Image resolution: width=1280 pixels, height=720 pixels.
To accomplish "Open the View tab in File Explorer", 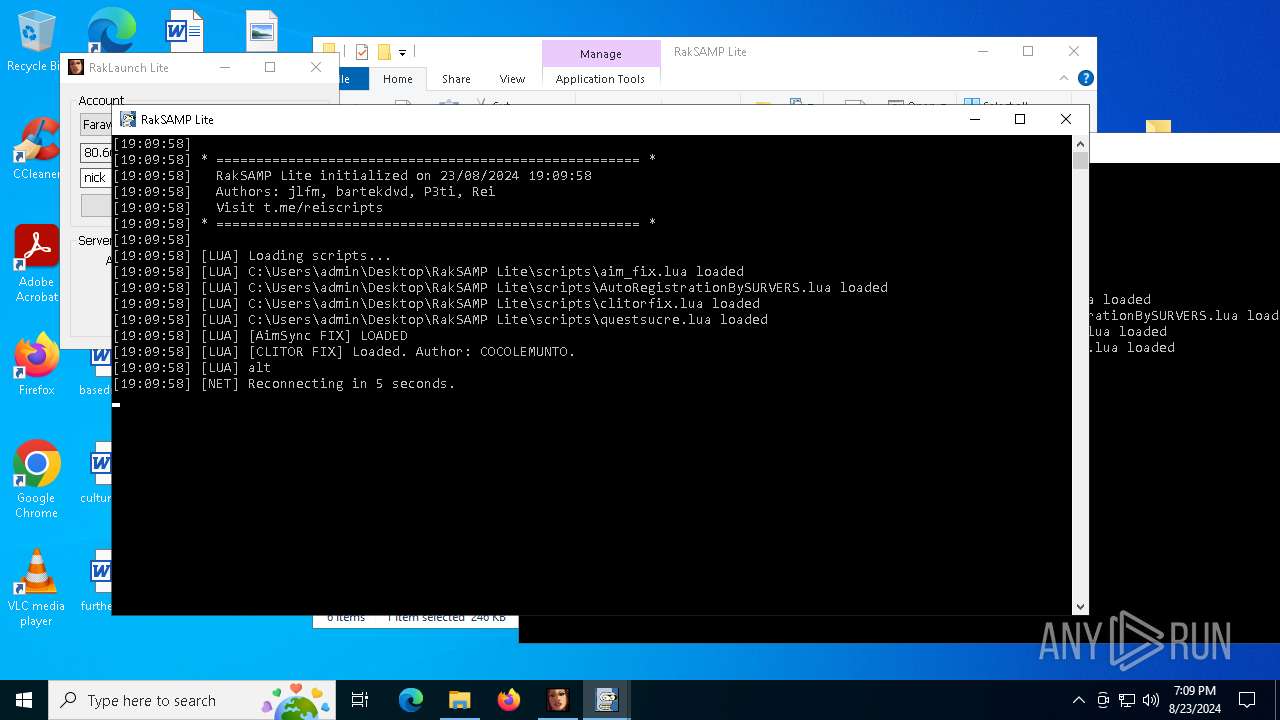I will 512,79.
